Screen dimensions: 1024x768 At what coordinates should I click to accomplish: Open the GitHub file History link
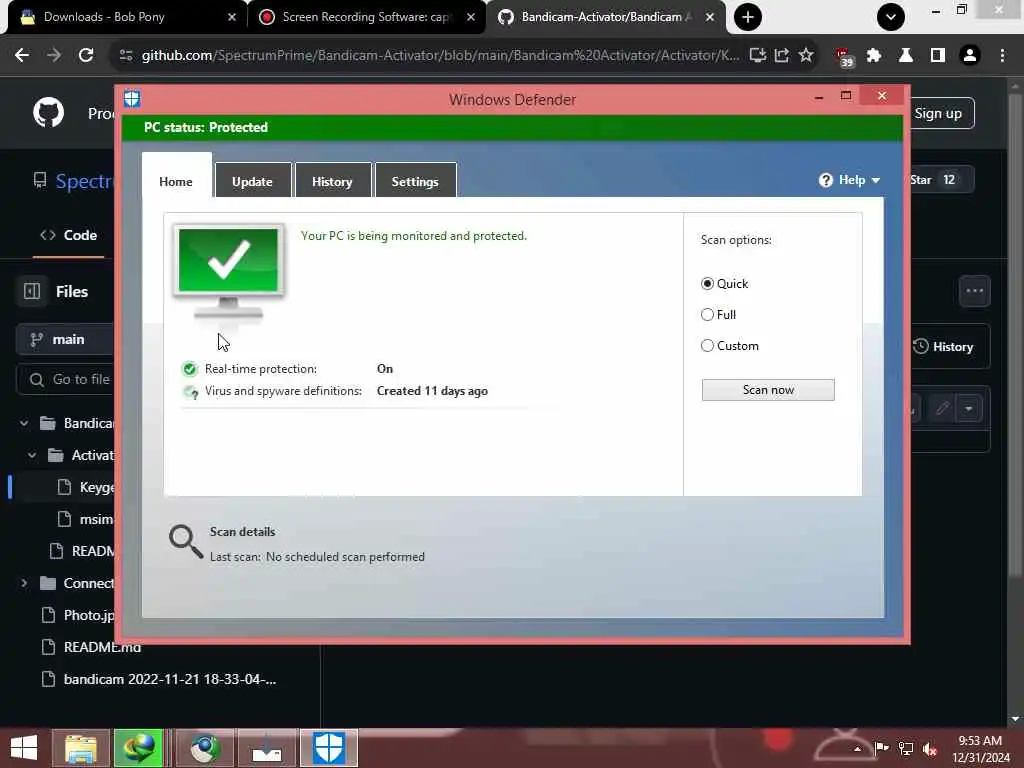tap(944, 347)
